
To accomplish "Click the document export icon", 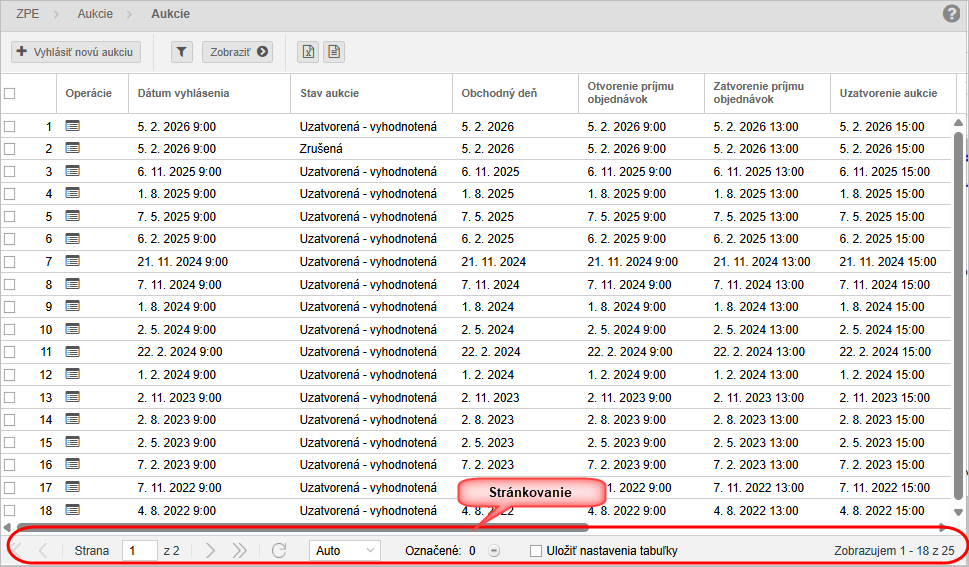I will point(333,52).
